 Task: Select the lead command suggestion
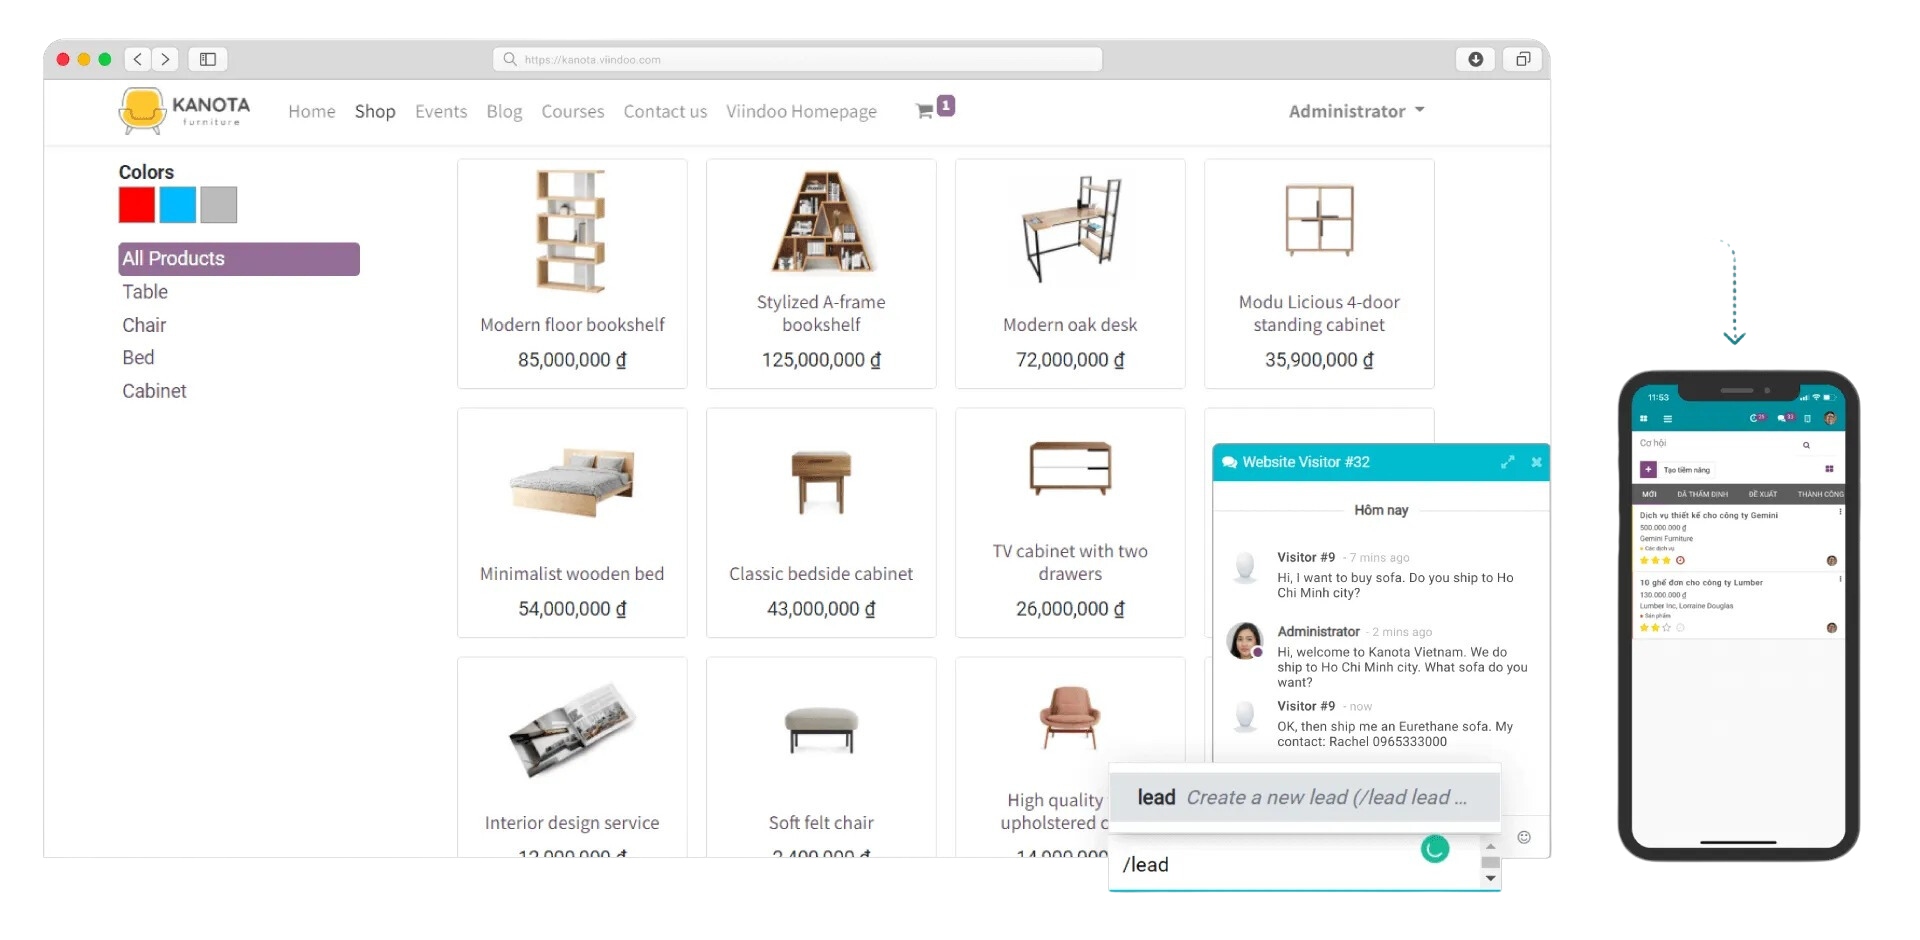[1304, 797]
